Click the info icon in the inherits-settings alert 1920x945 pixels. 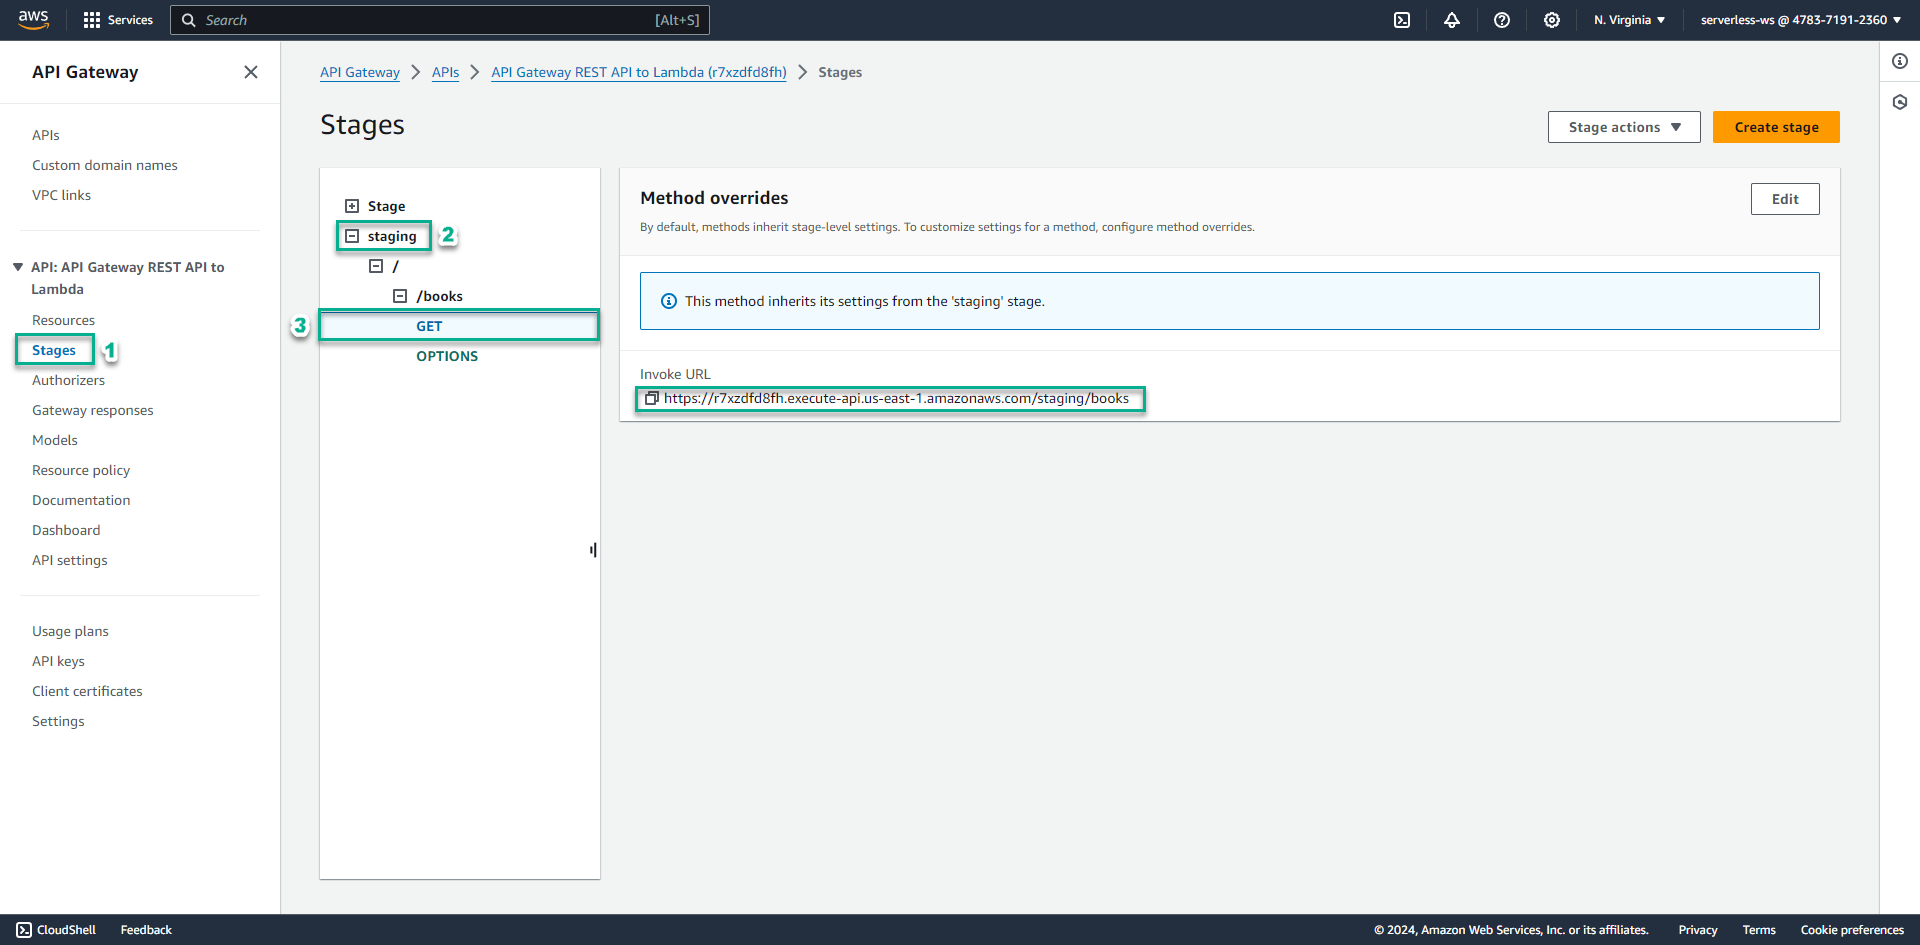pyautogui.click(x=669, y=301)
